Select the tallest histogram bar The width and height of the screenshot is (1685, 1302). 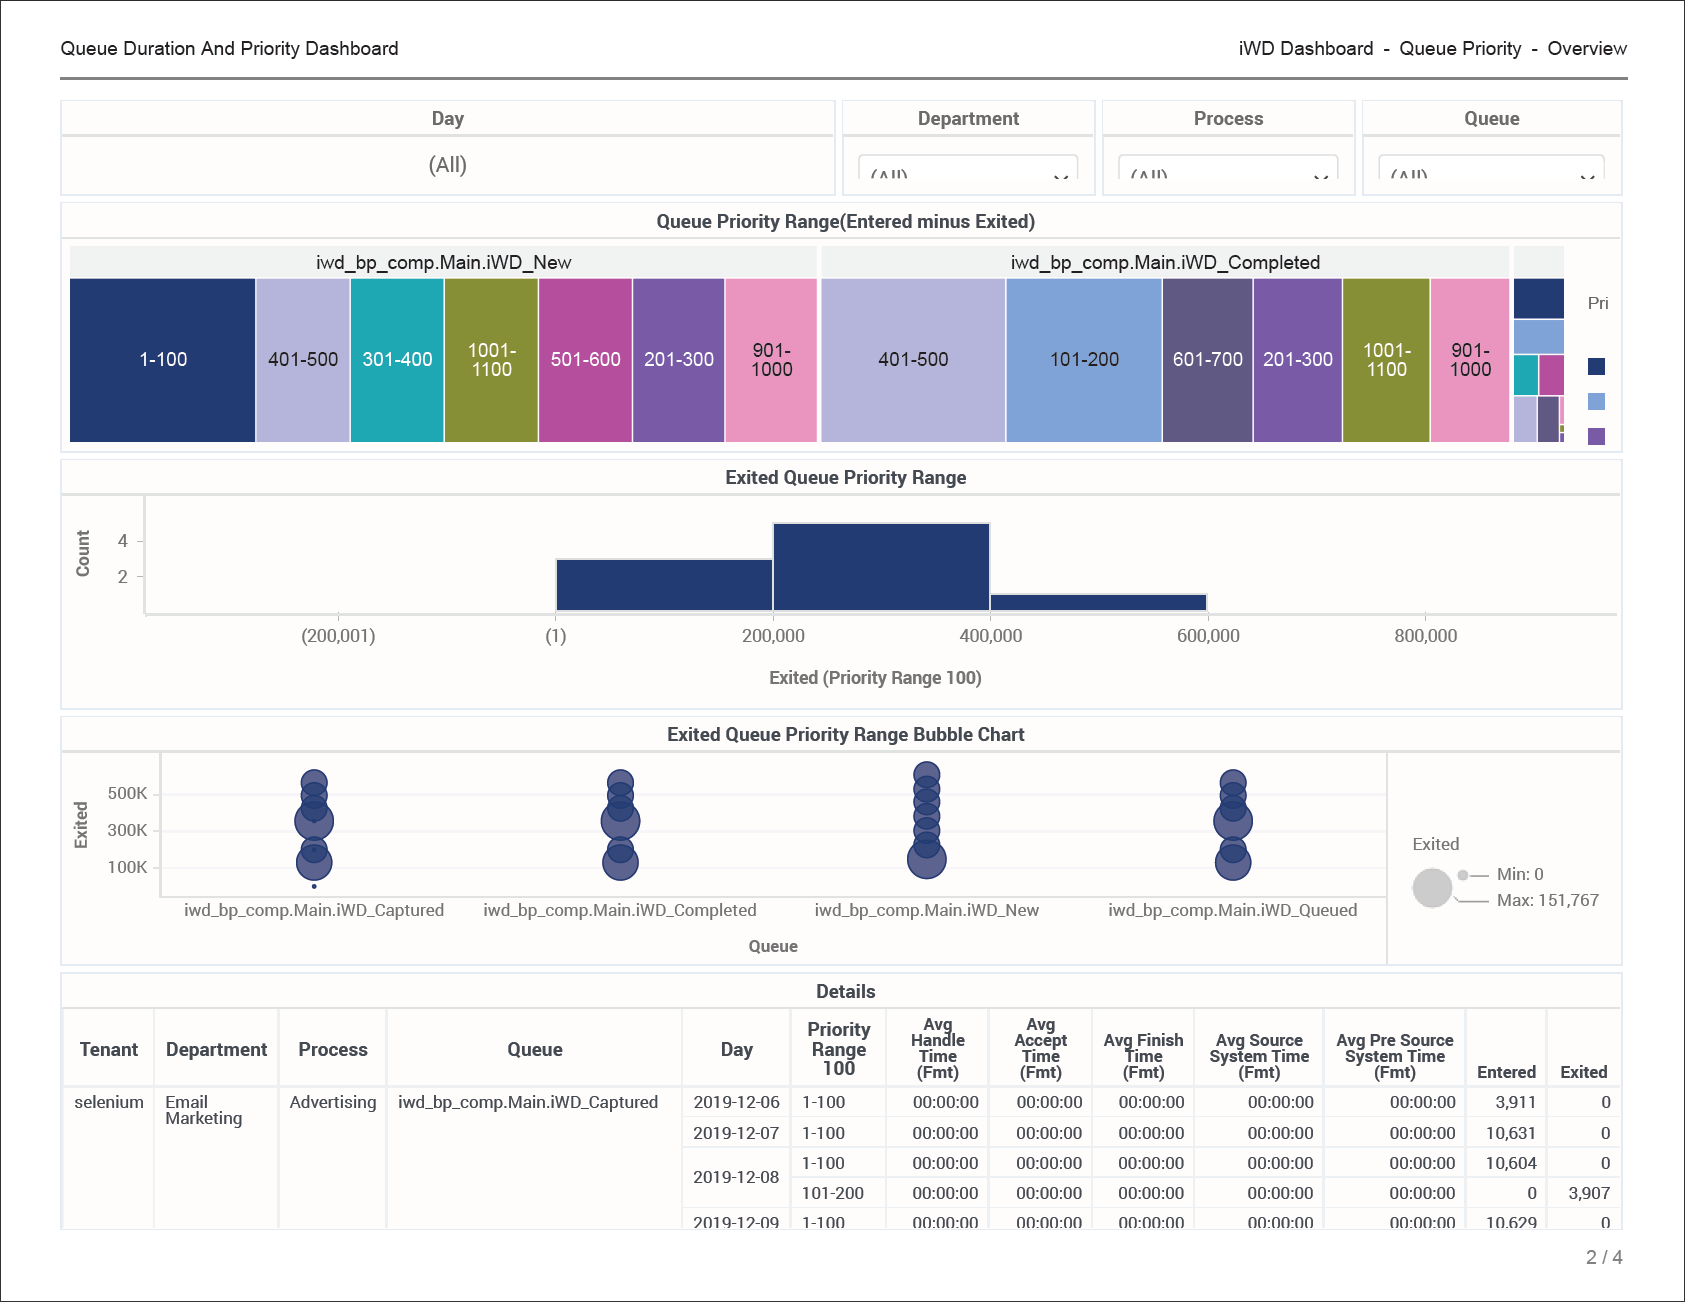pyautogui.click(x=881, y=566)
